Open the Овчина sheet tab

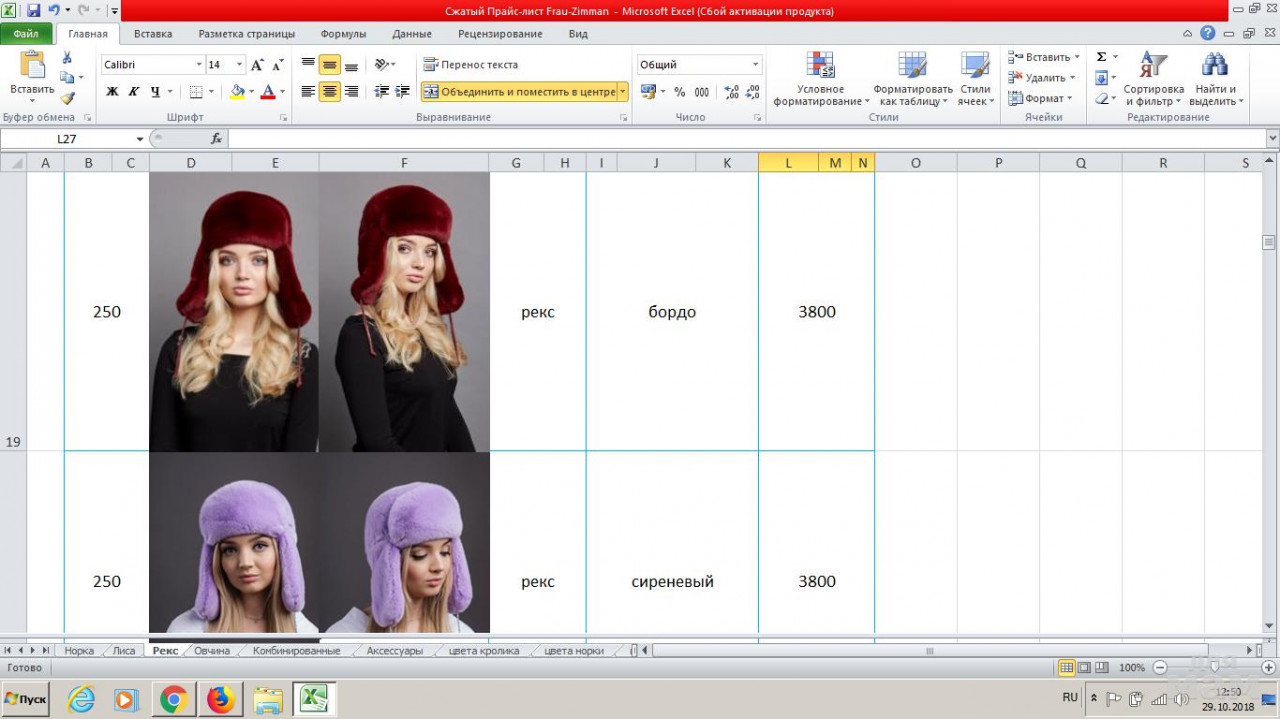pyautogui.click(x=212, y=651)
